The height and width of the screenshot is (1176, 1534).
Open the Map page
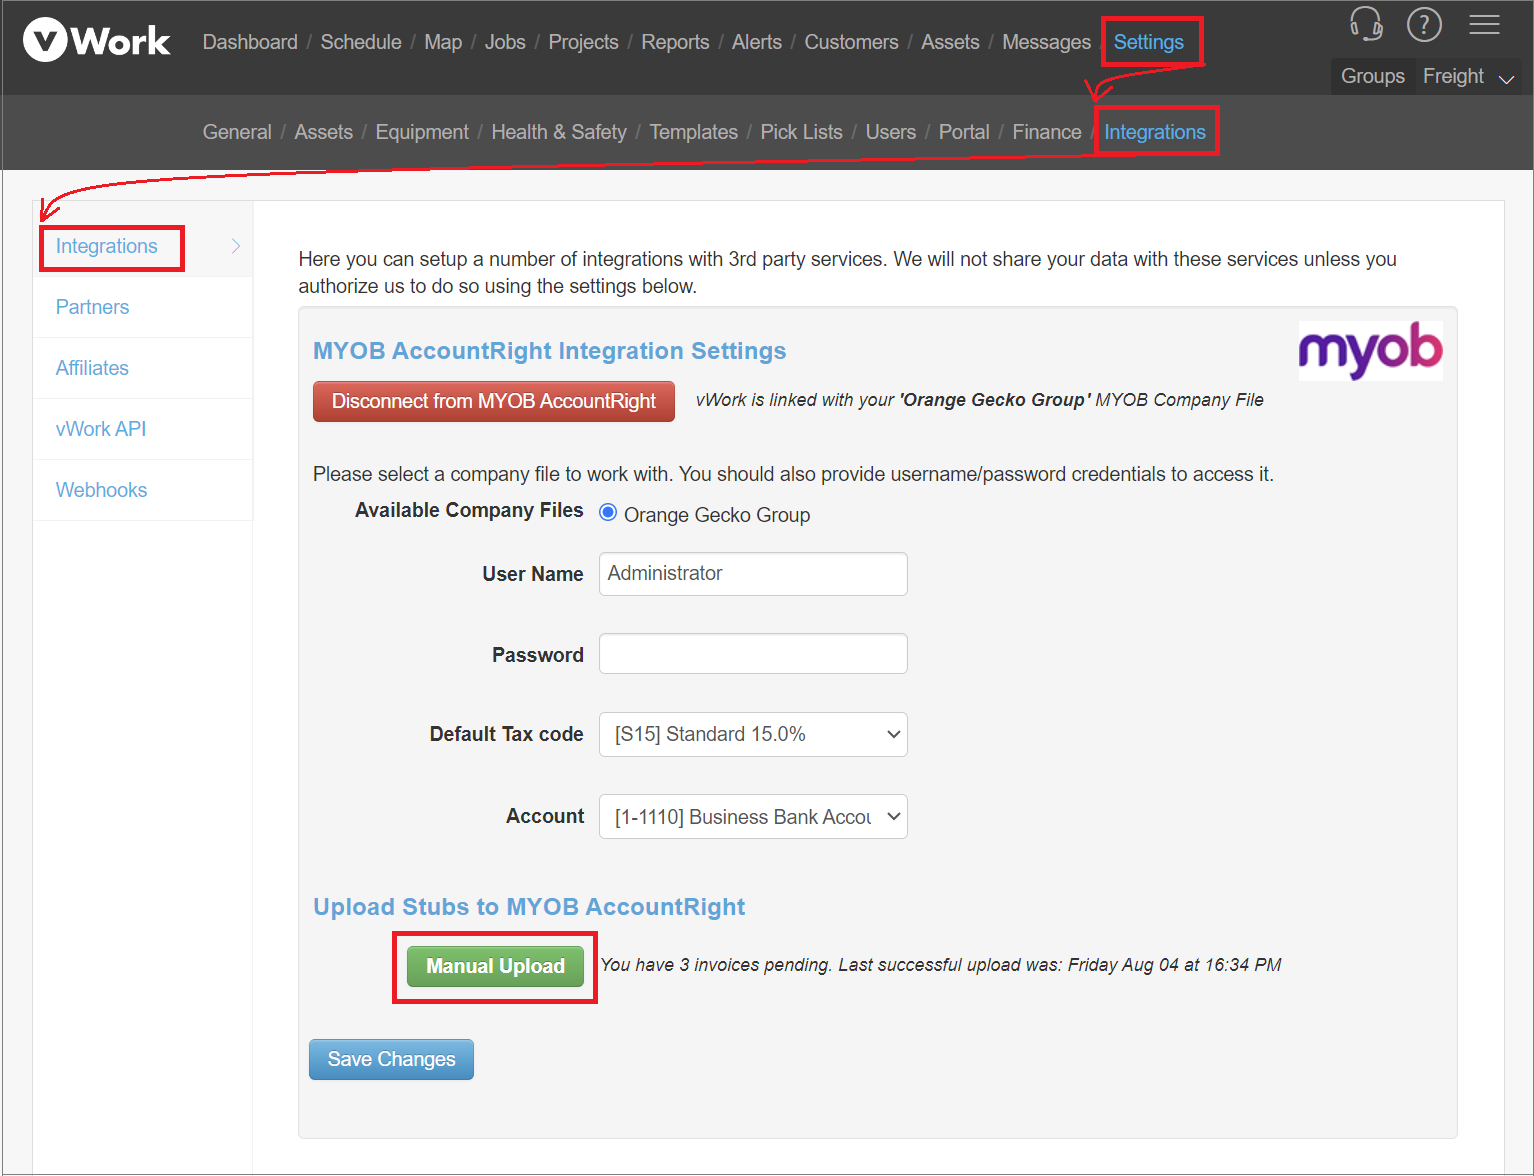443,42
